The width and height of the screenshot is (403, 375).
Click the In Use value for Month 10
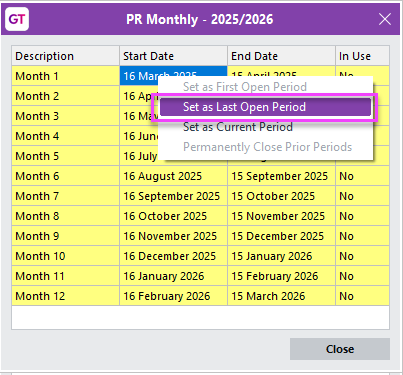pyautogui.click(x=362, y=256)
